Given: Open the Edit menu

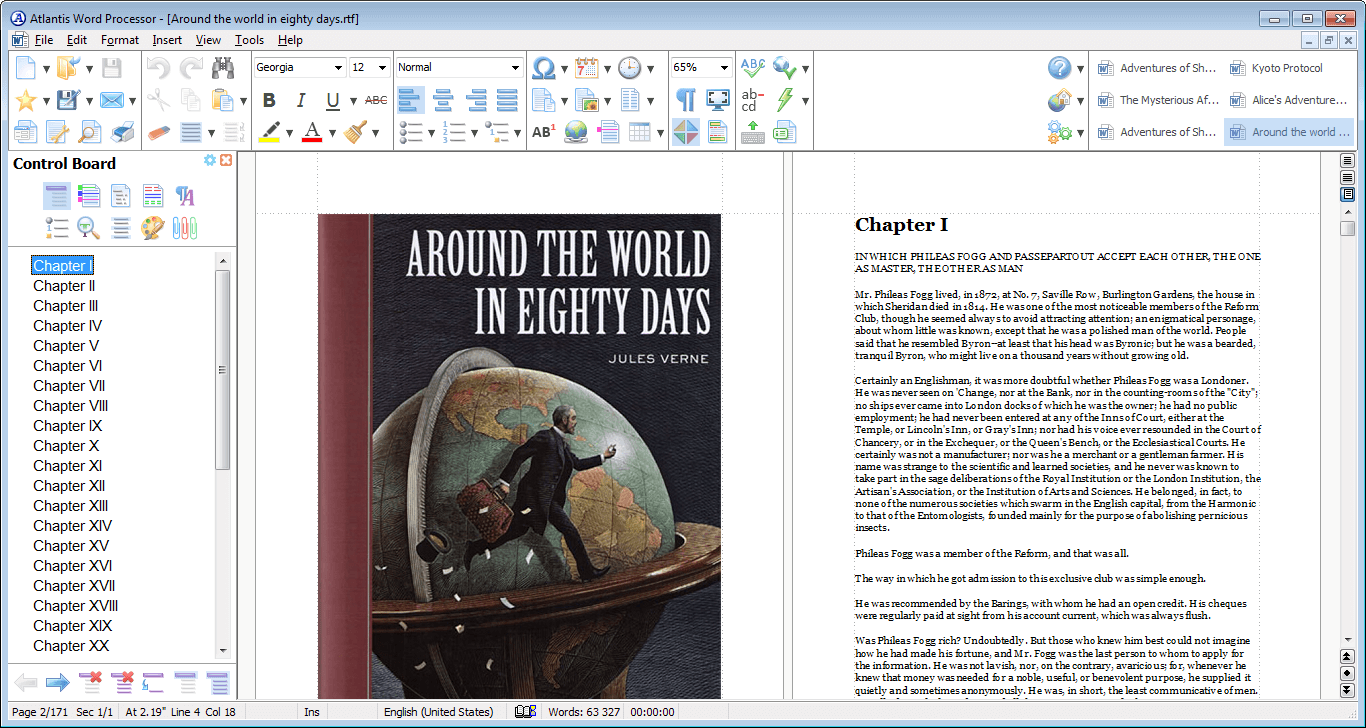Looking at the screenshot, I should (77, 40).
